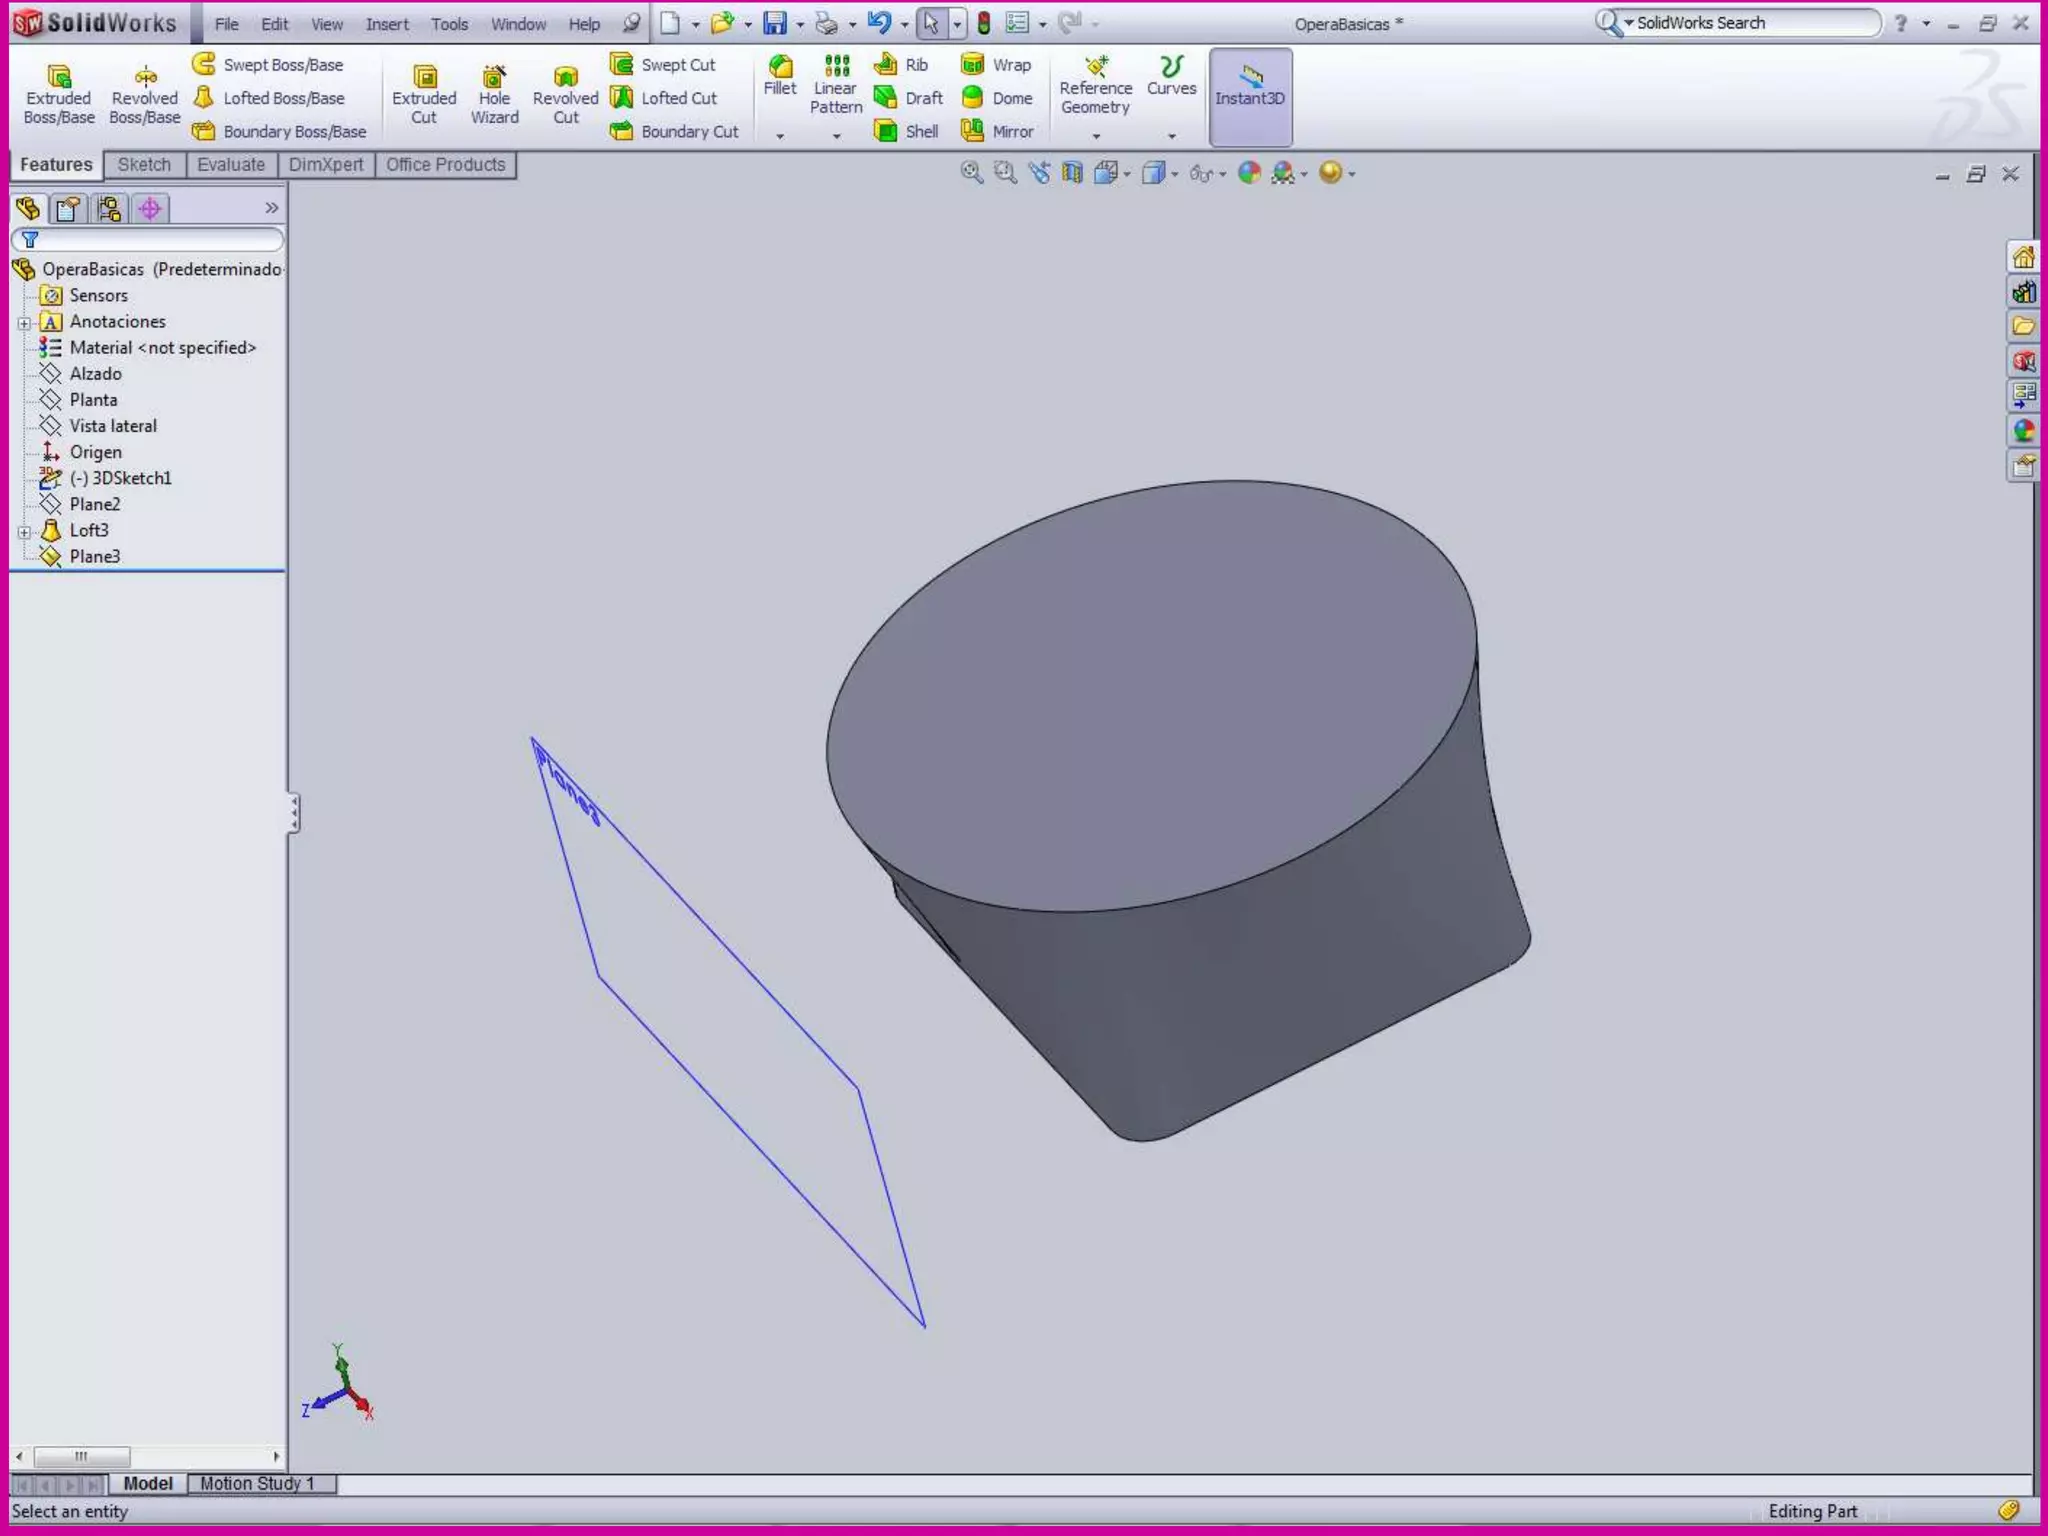Toggle the Instant3D mode

[1249, 96]
